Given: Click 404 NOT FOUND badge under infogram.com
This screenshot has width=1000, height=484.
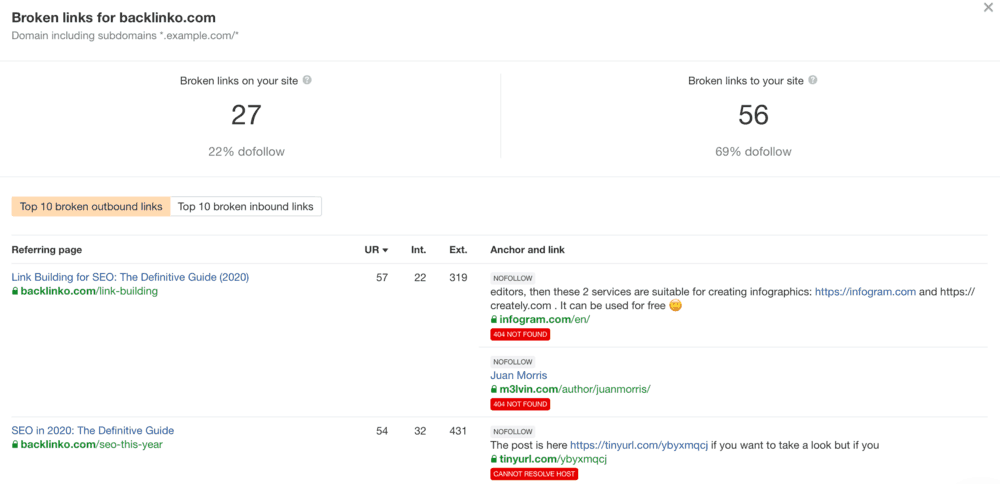Looking at the screenshot, I should click(520, 334).
